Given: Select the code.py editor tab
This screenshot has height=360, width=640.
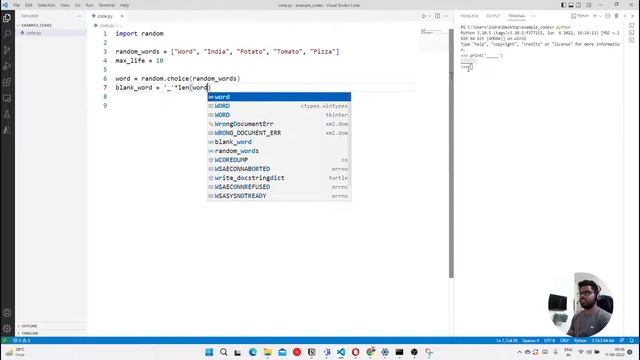Looking at the screenshot, I should (x=105, y=16).
